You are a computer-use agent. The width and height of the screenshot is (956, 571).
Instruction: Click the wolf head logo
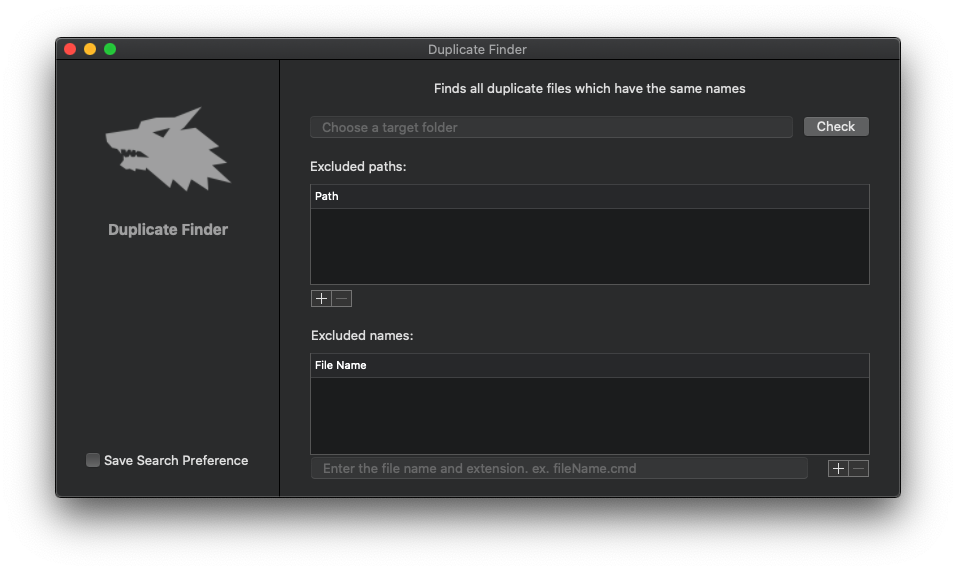point(168,149)
